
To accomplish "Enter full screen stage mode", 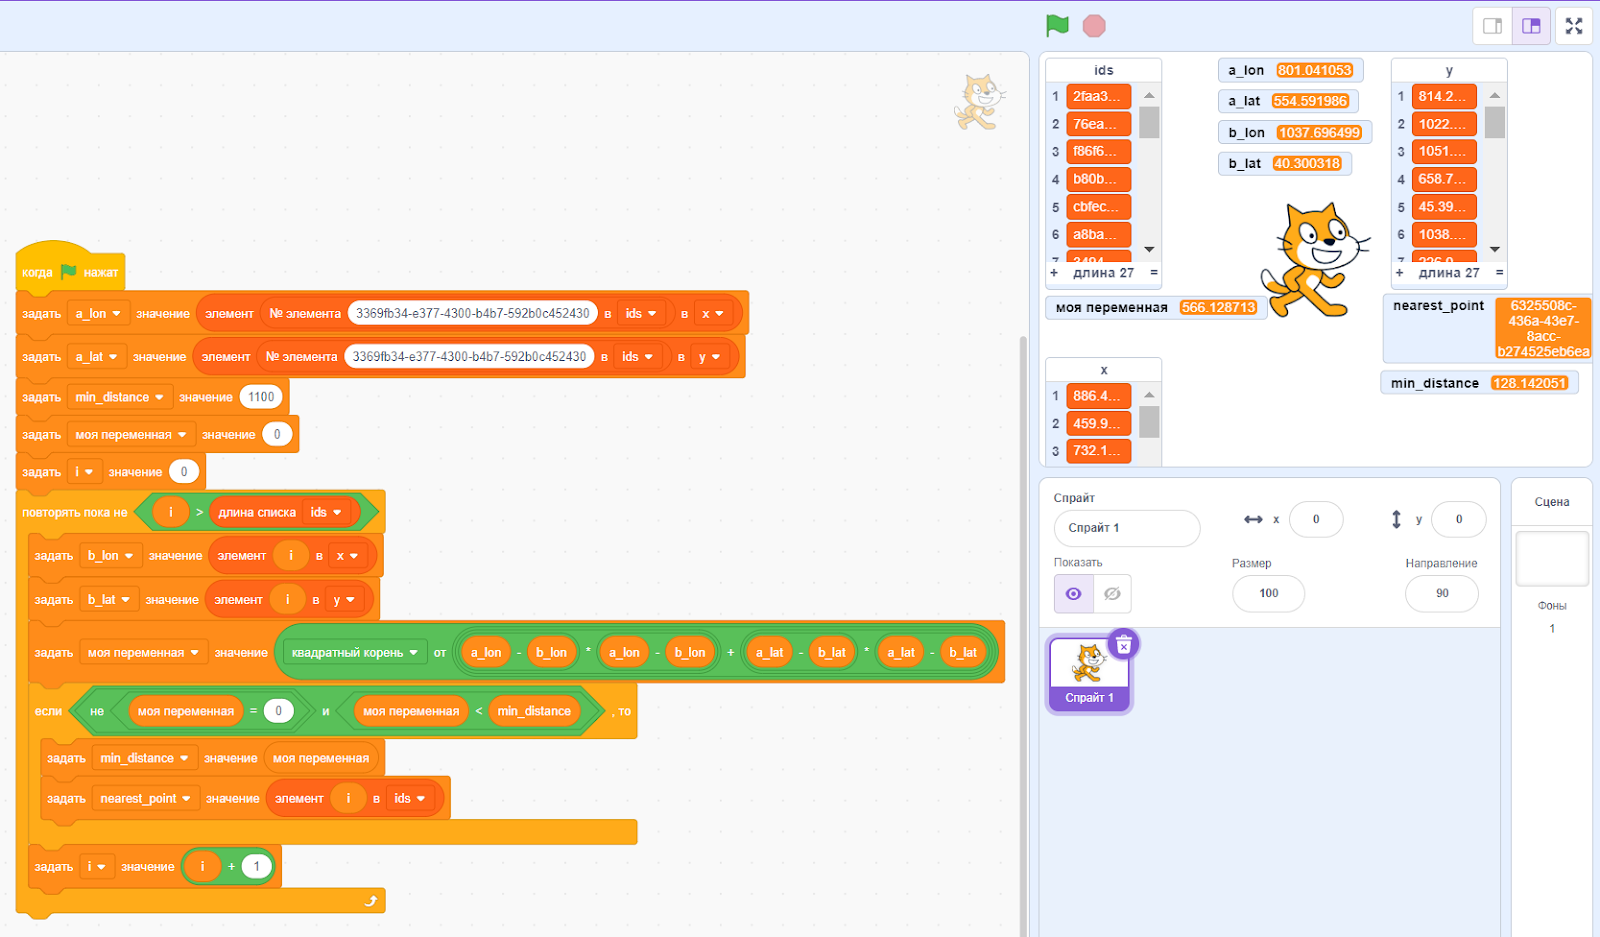I will [1574, 26].
